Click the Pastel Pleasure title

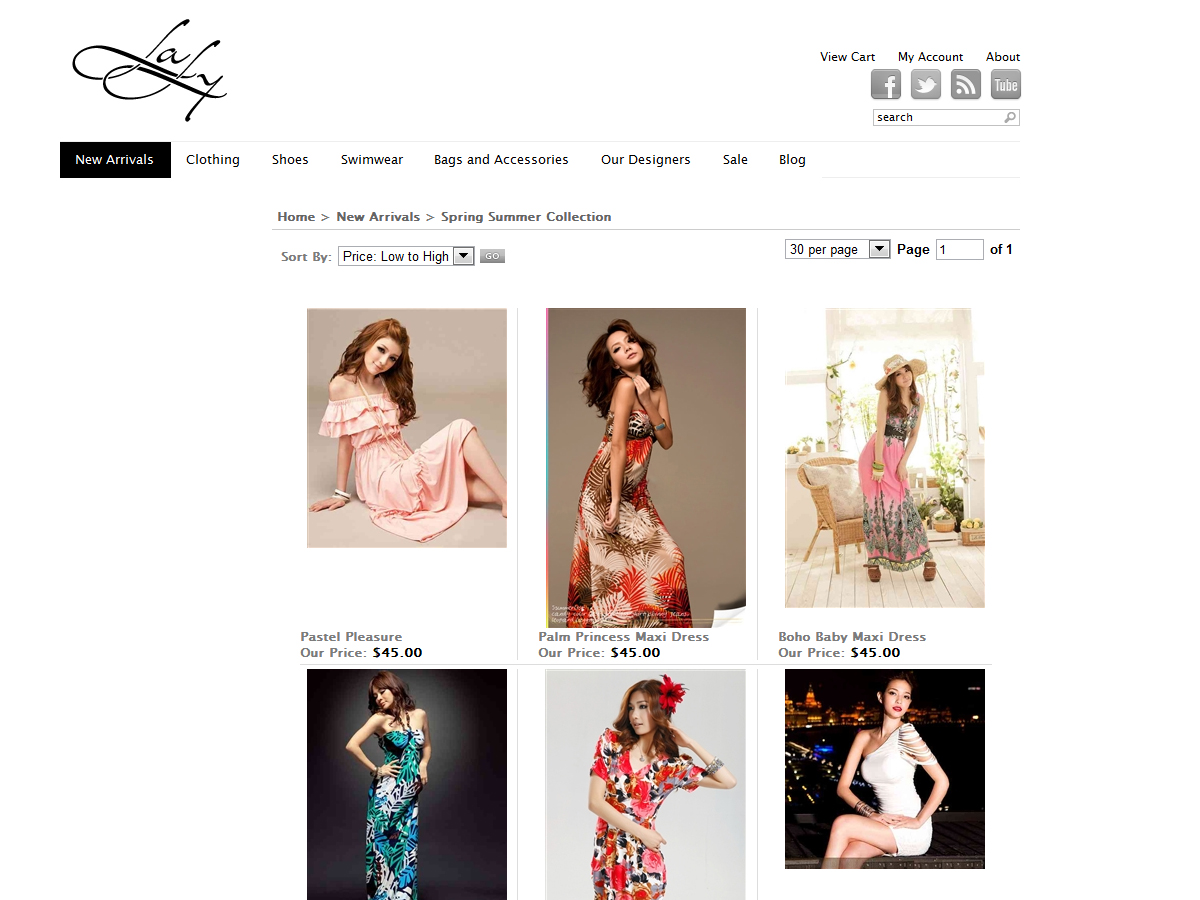351,637
